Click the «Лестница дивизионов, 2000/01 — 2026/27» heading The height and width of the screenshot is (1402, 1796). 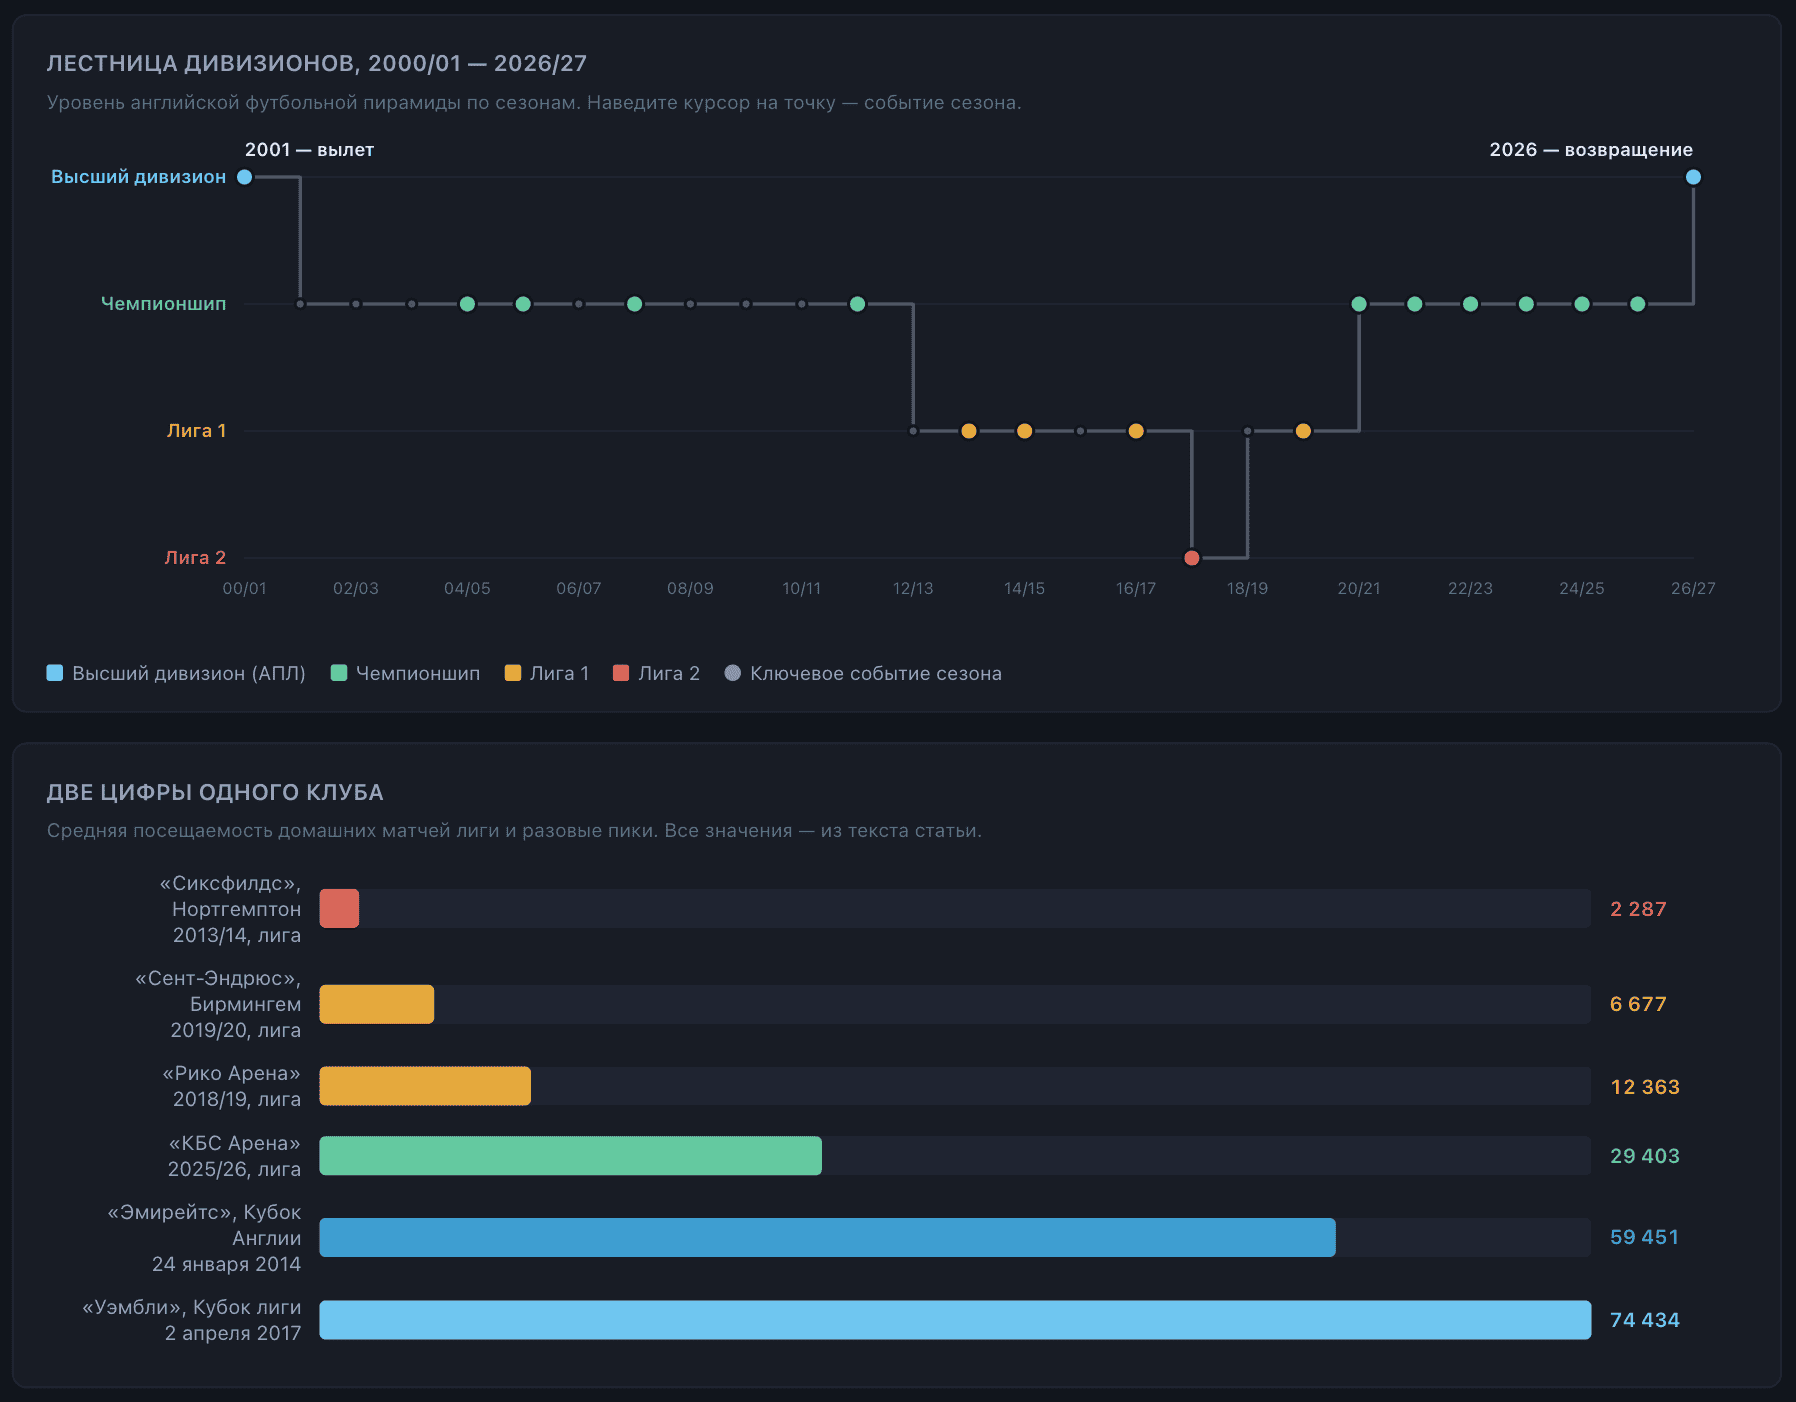[317, 63]
